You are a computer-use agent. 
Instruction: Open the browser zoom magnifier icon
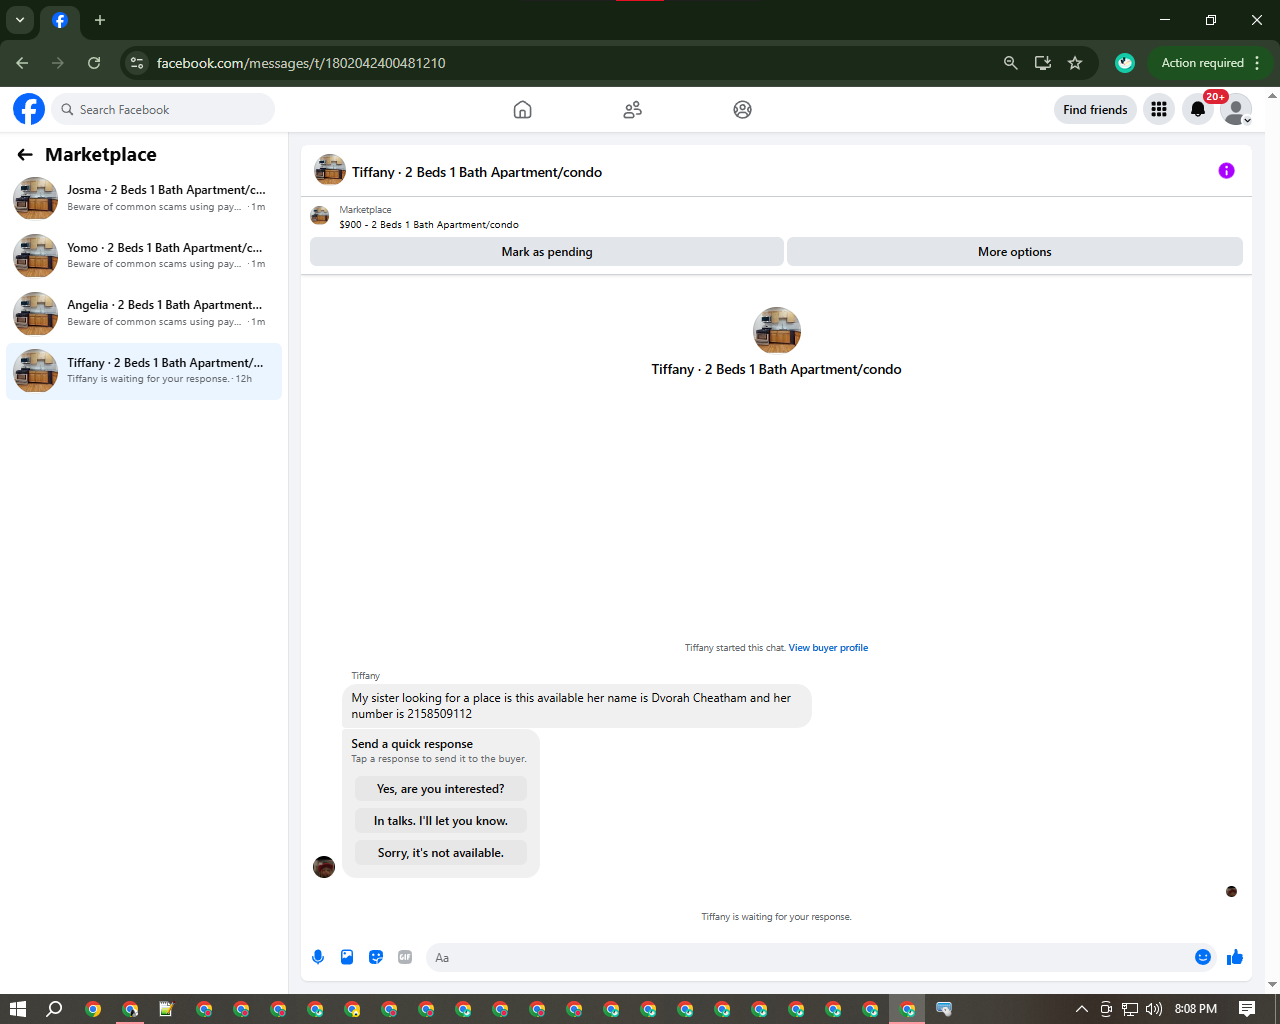pyautogui.click(x=1011, y=63)
